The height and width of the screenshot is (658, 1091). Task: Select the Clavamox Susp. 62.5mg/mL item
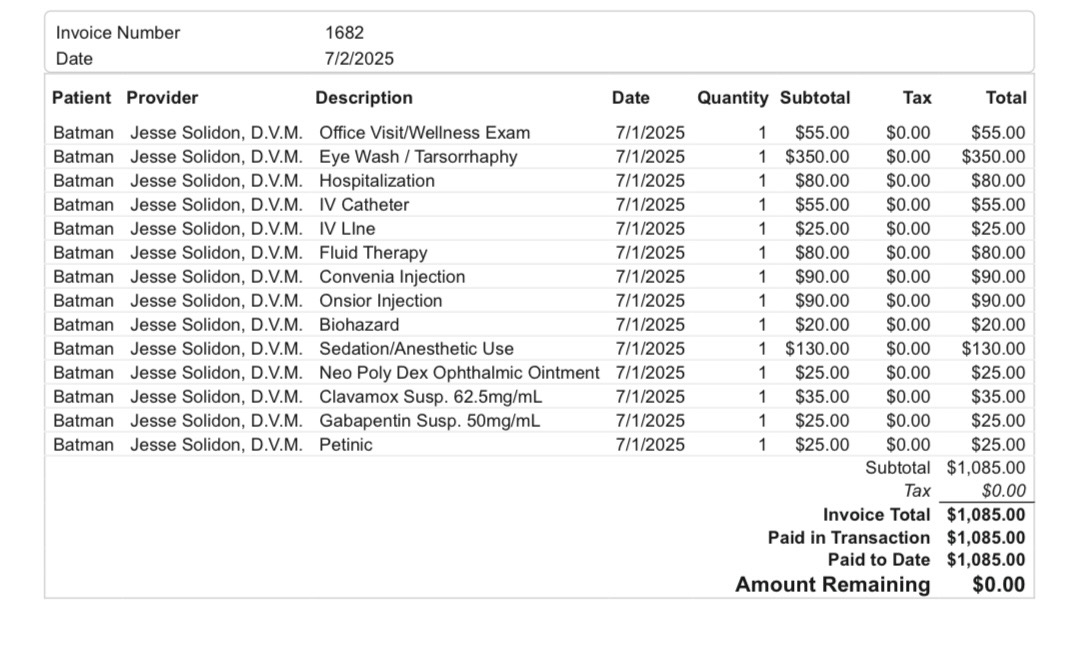click(431, 397)
